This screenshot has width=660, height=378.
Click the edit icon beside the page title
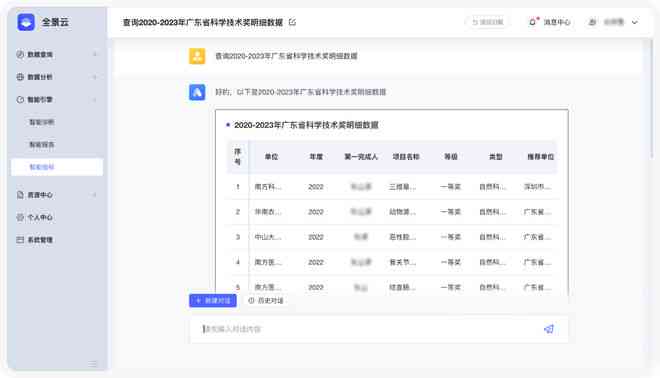pyautogui.click(x=292, y=22)
